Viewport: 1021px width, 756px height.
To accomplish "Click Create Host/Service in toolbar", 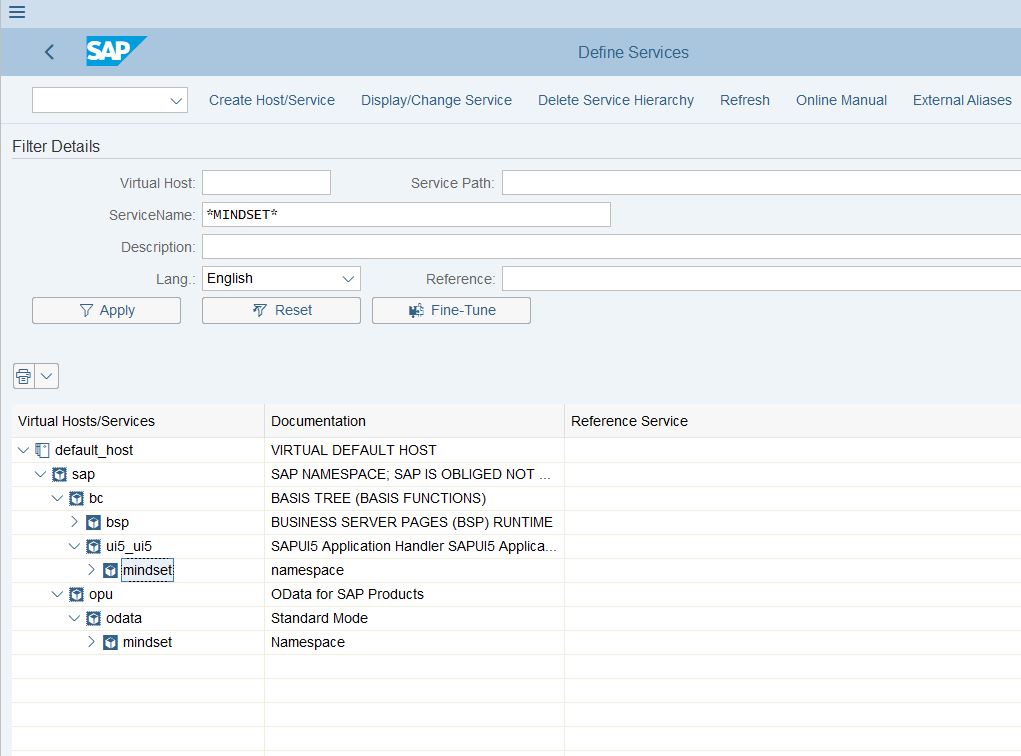I will (272, 100).
